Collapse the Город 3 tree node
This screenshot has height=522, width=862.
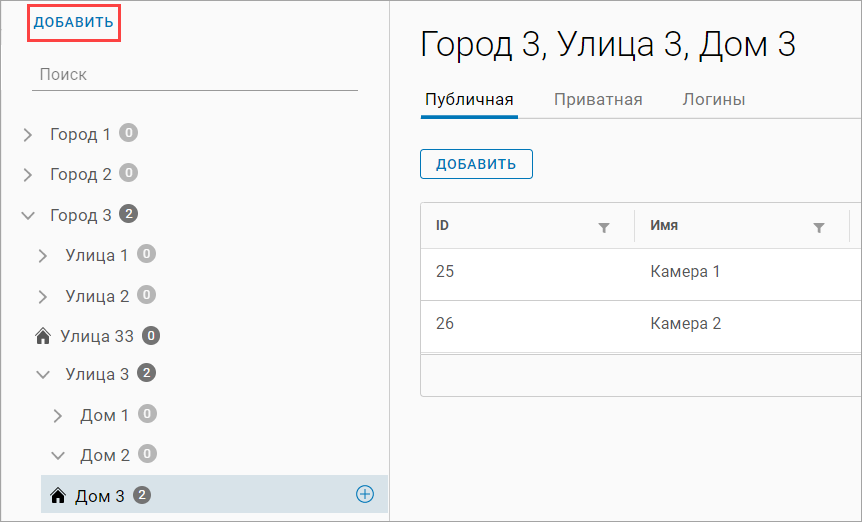click(28, 215)
